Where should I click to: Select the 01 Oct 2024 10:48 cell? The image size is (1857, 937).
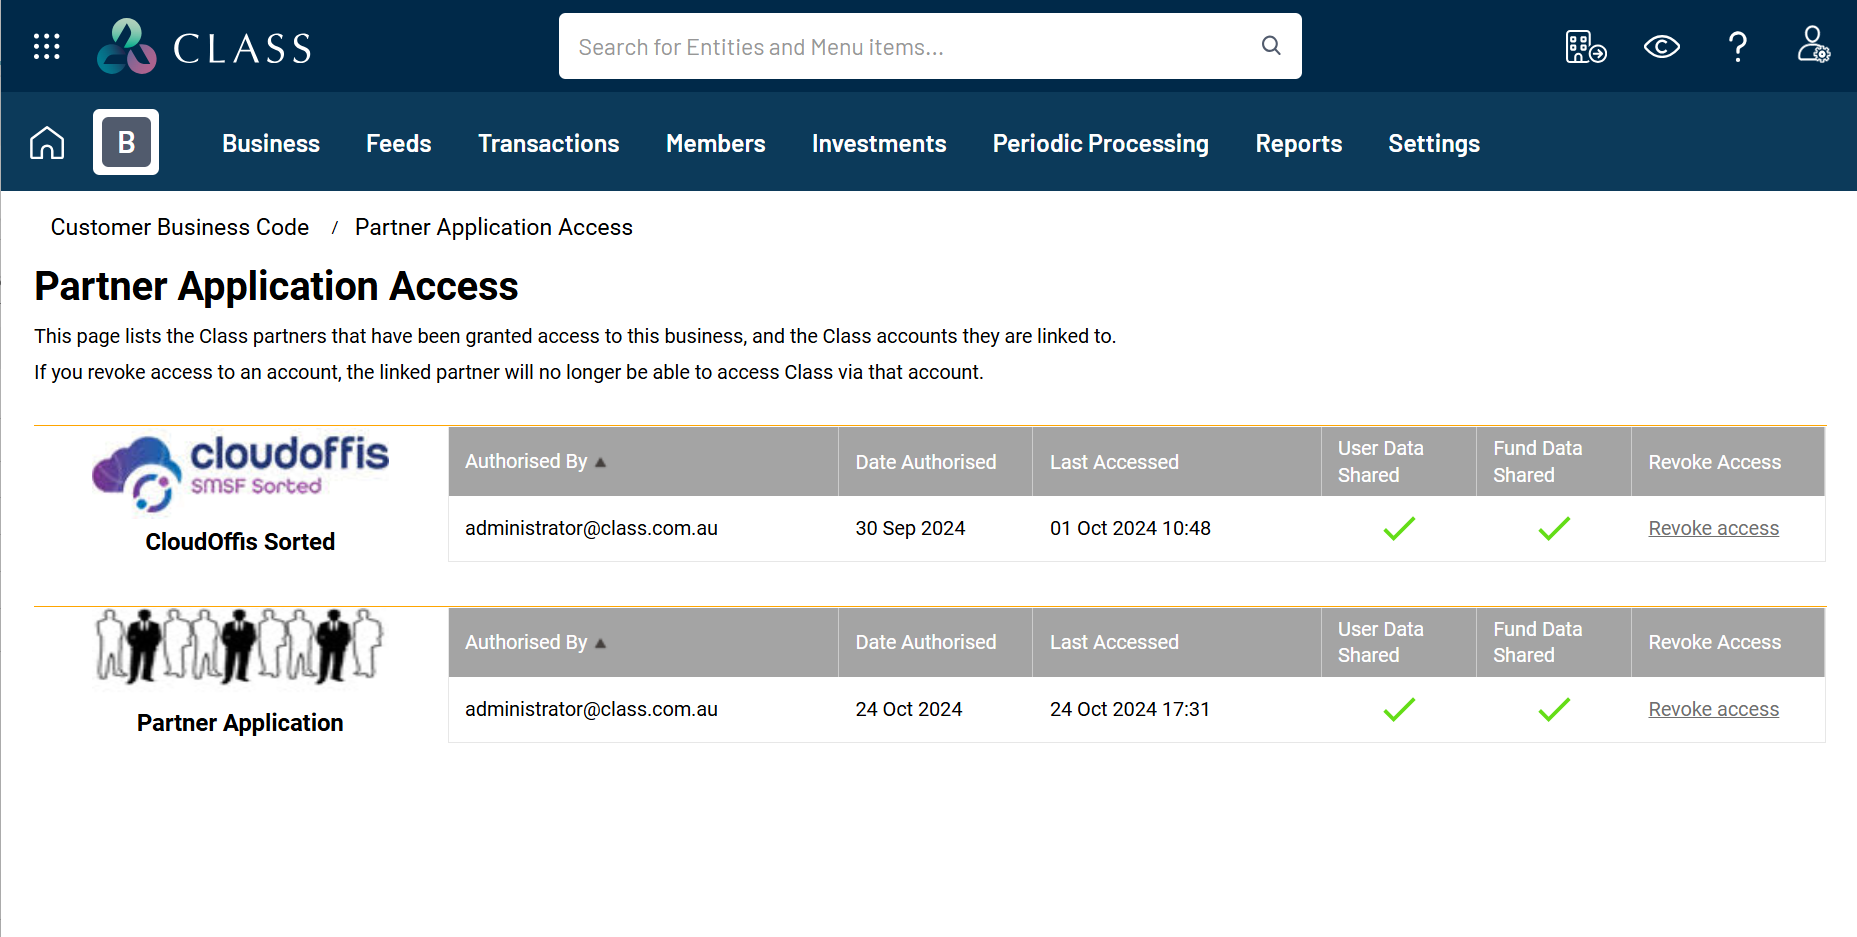(x=1130, y=528)
